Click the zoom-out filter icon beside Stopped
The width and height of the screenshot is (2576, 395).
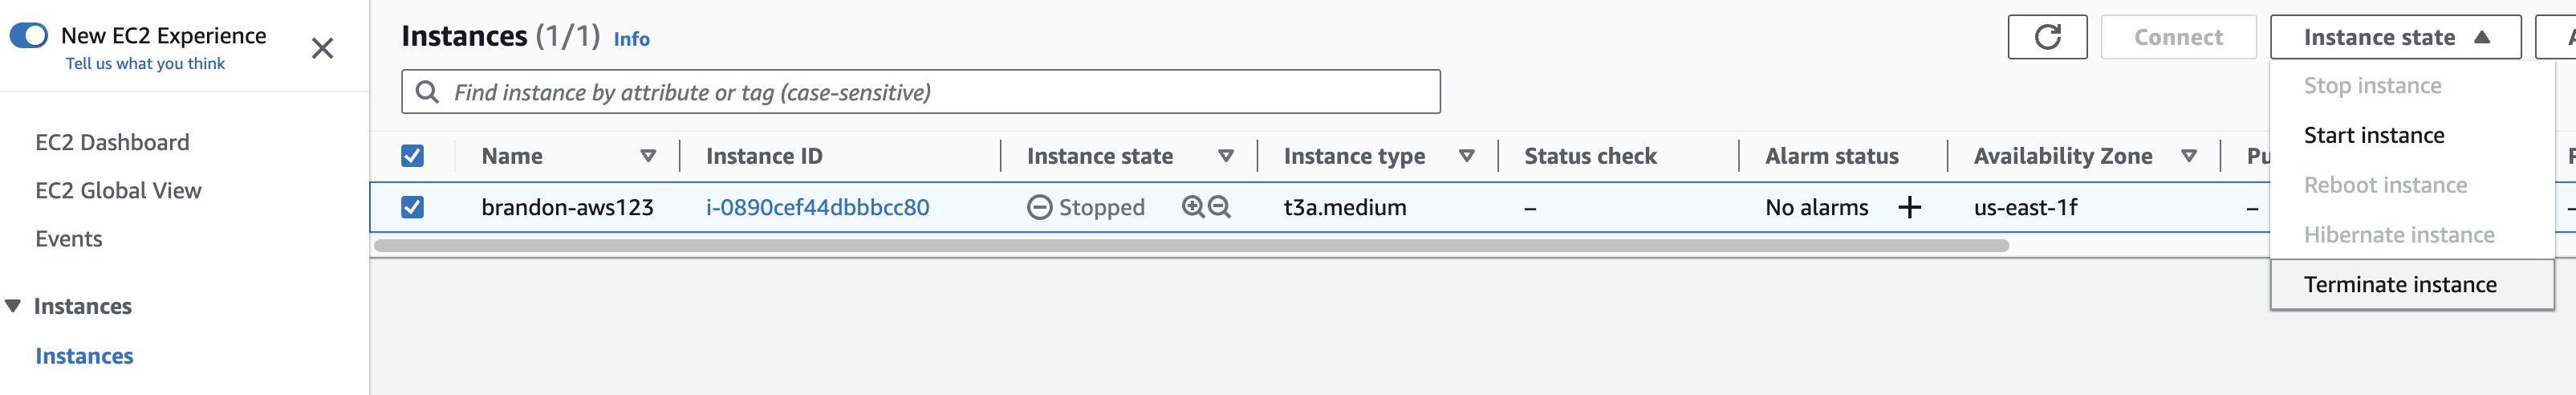pos(1219,207)
